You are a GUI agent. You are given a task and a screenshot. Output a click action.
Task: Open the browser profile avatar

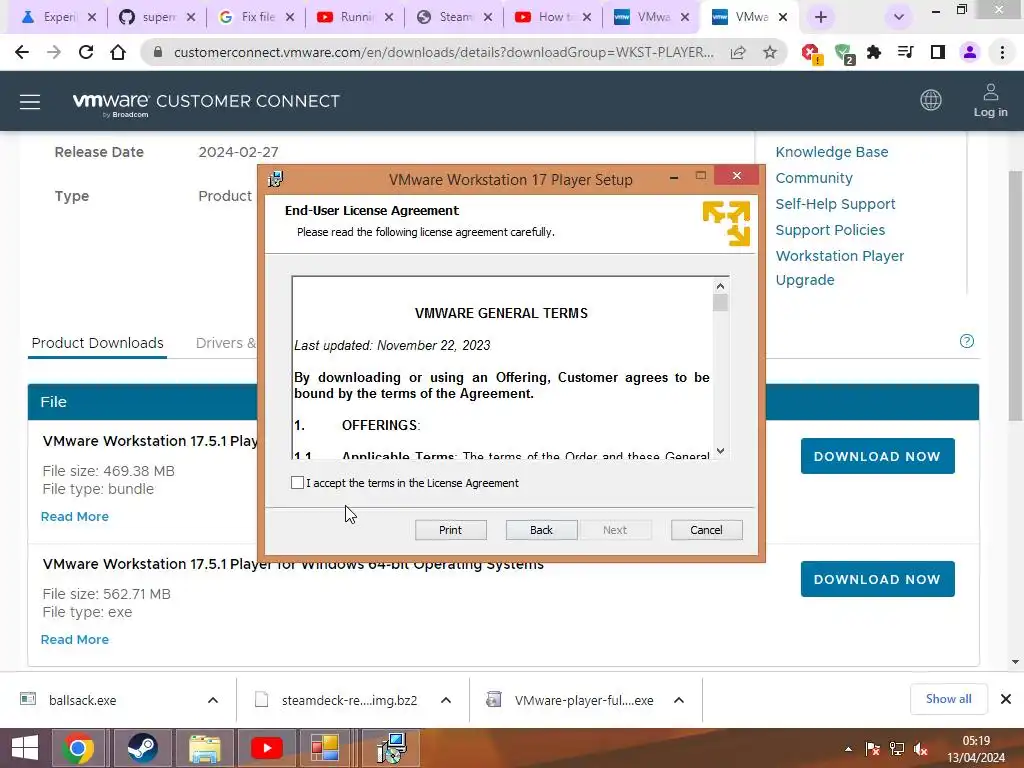pos(970,52)
